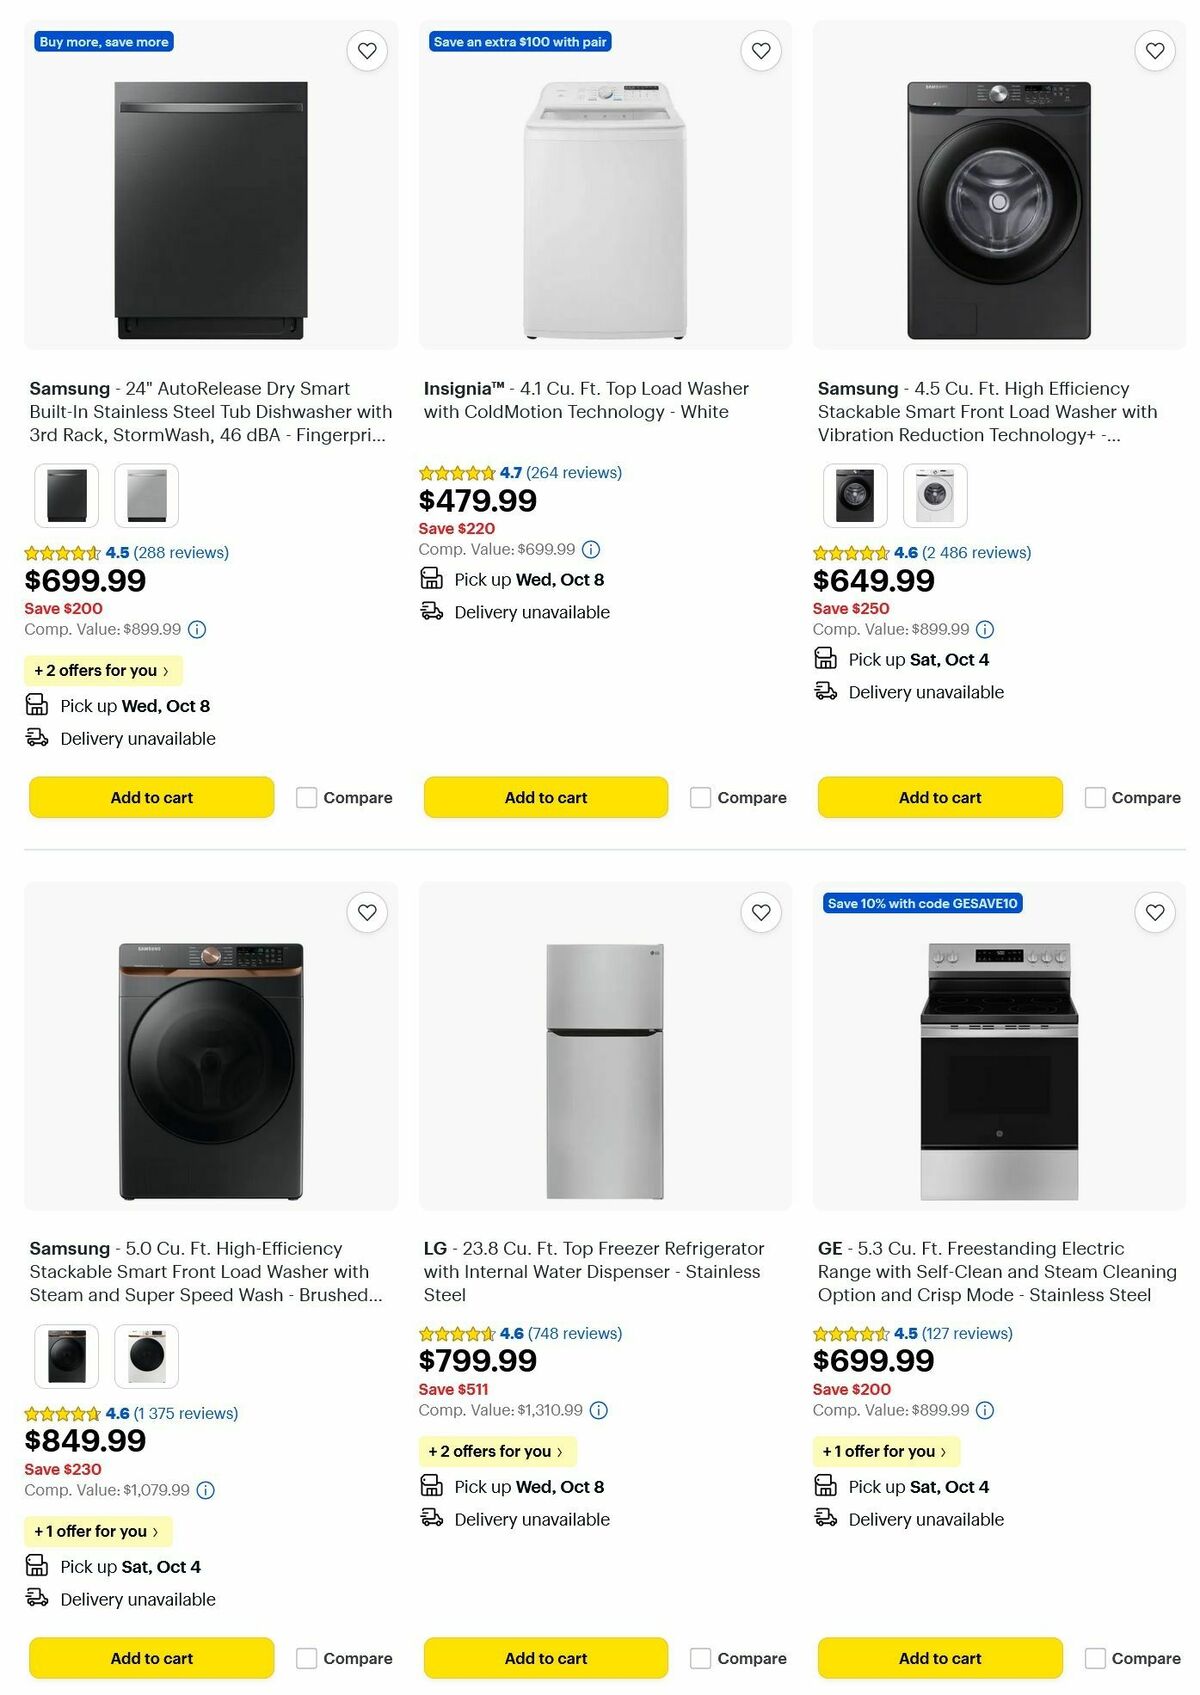Click the pickup icon for the Samsung front load washer
1200x1695 pixels.
[825, 659]
